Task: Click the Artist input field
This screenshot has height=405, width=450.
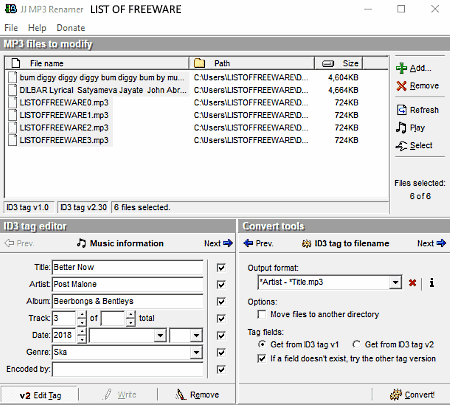Action: [128, 284]
